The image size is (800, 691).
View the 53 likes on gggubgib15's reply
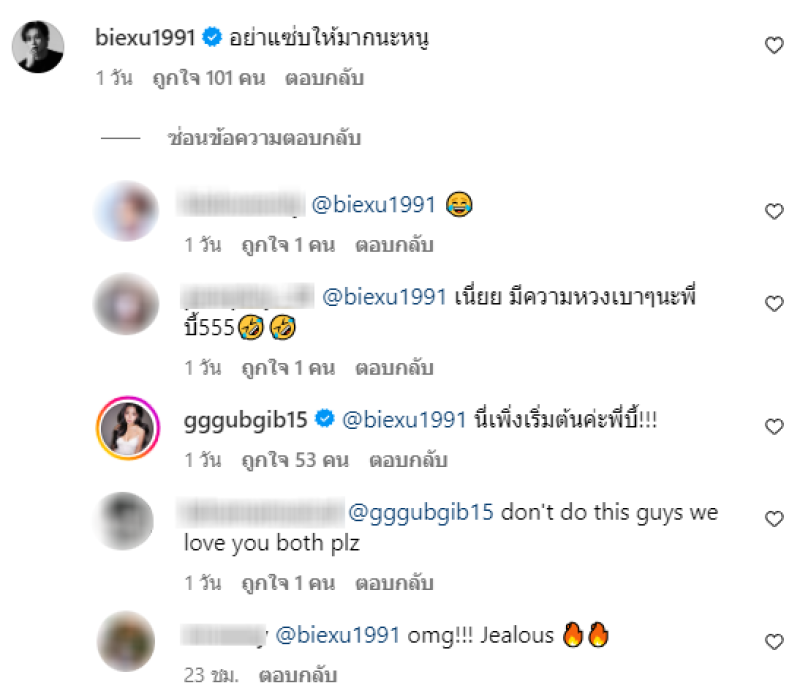pos(295,460)
